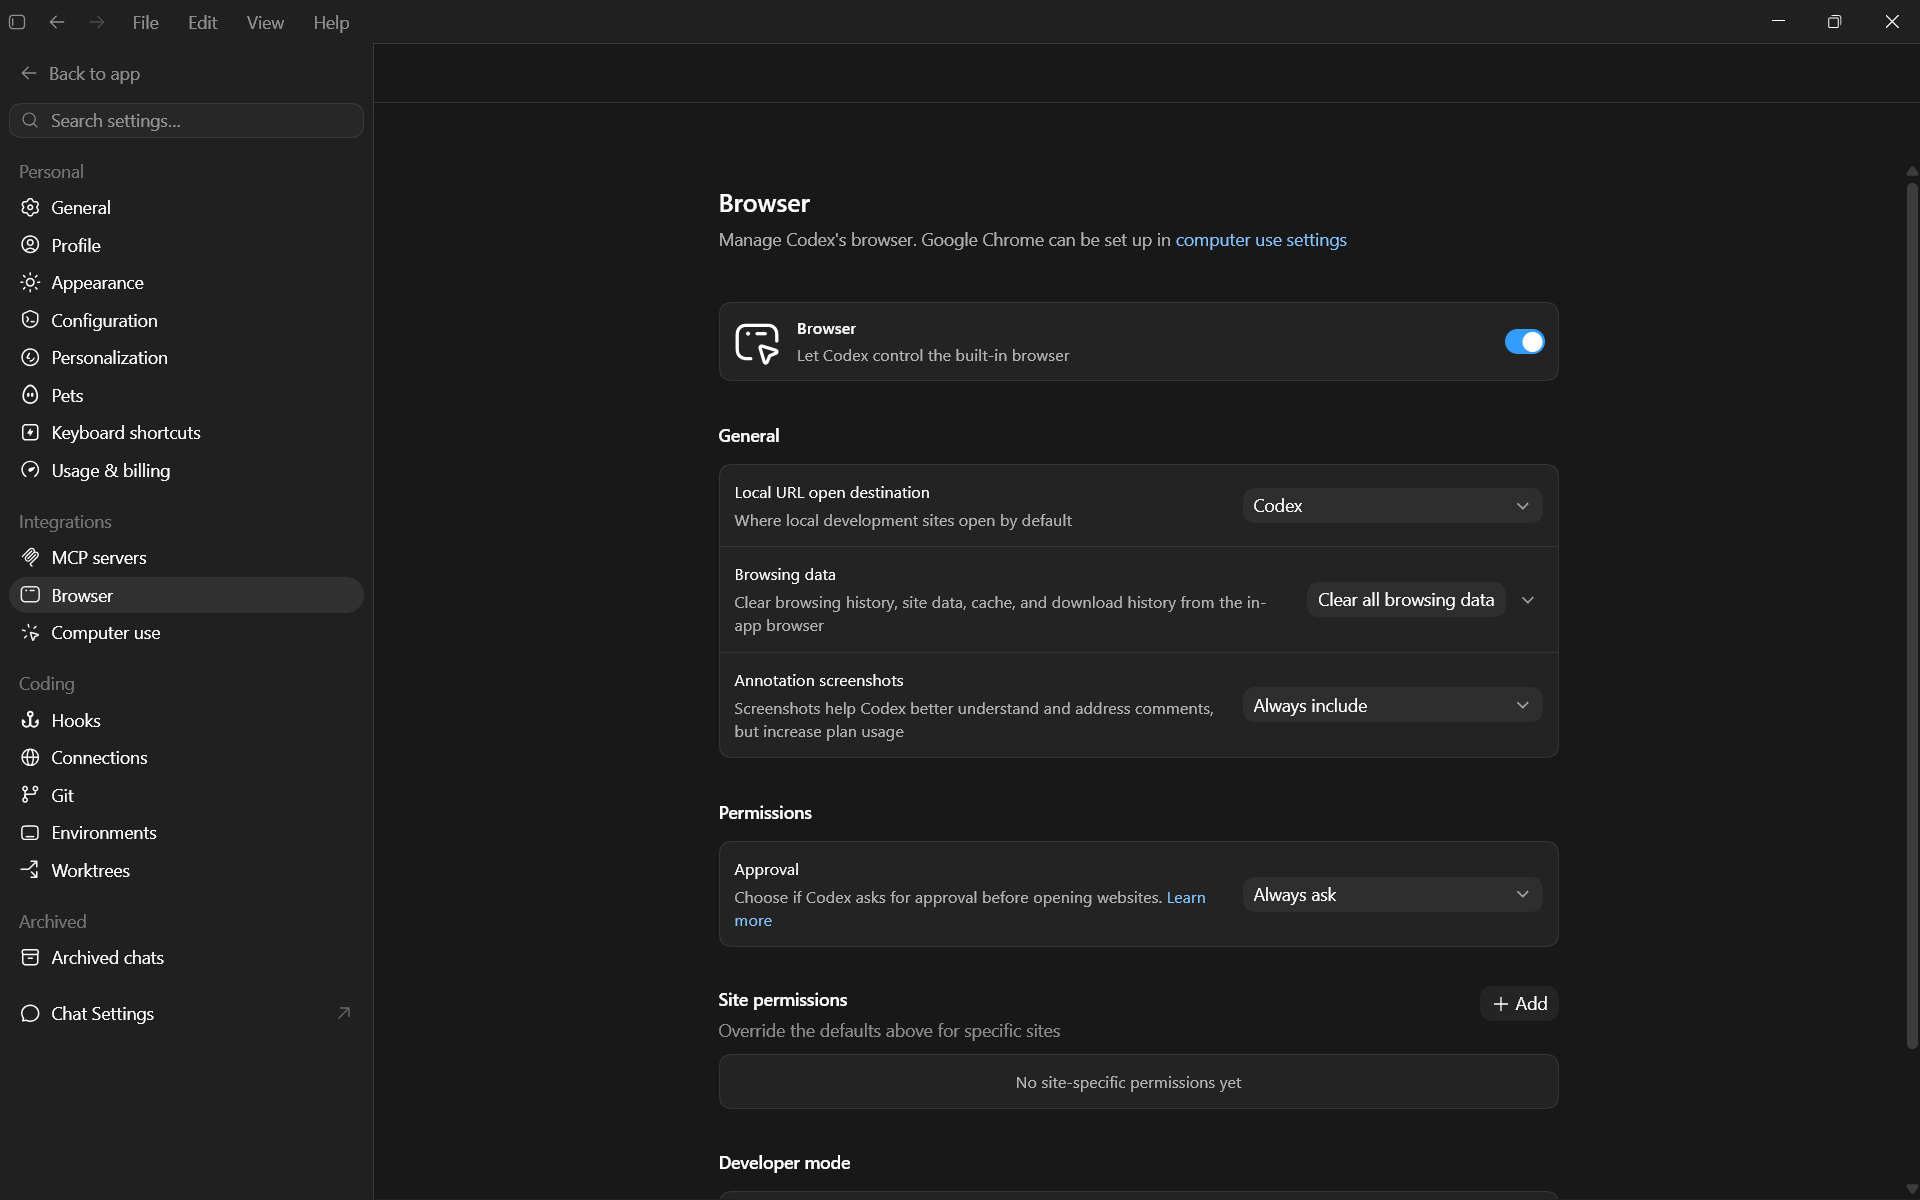This screenshot has height=1200, width=1920.
Task: Click the Back to app label
Action: click(94, 73)
